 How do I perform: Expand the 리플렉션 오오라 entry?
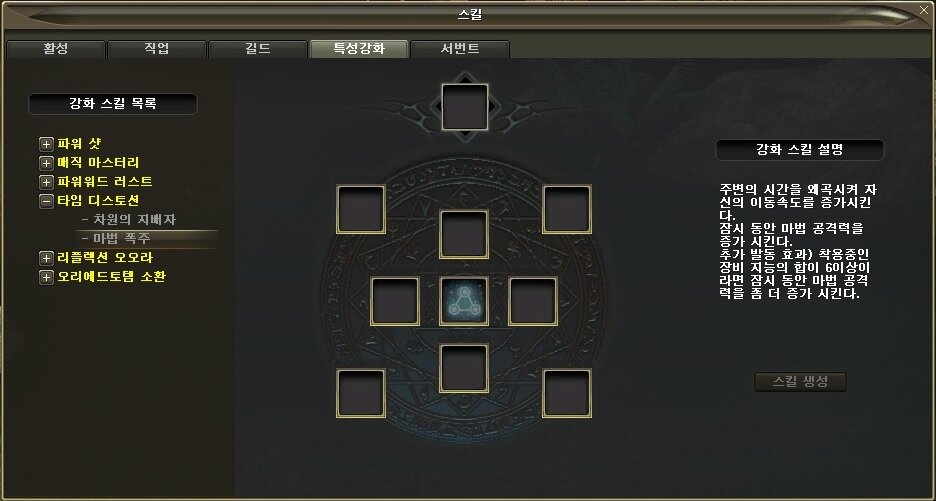[46, 258]
